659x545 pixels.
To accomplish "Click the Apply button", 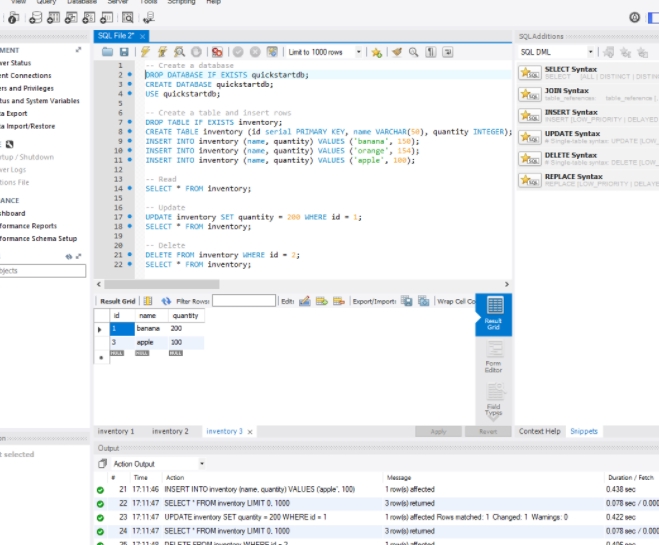I will click(x=437, y=431).
